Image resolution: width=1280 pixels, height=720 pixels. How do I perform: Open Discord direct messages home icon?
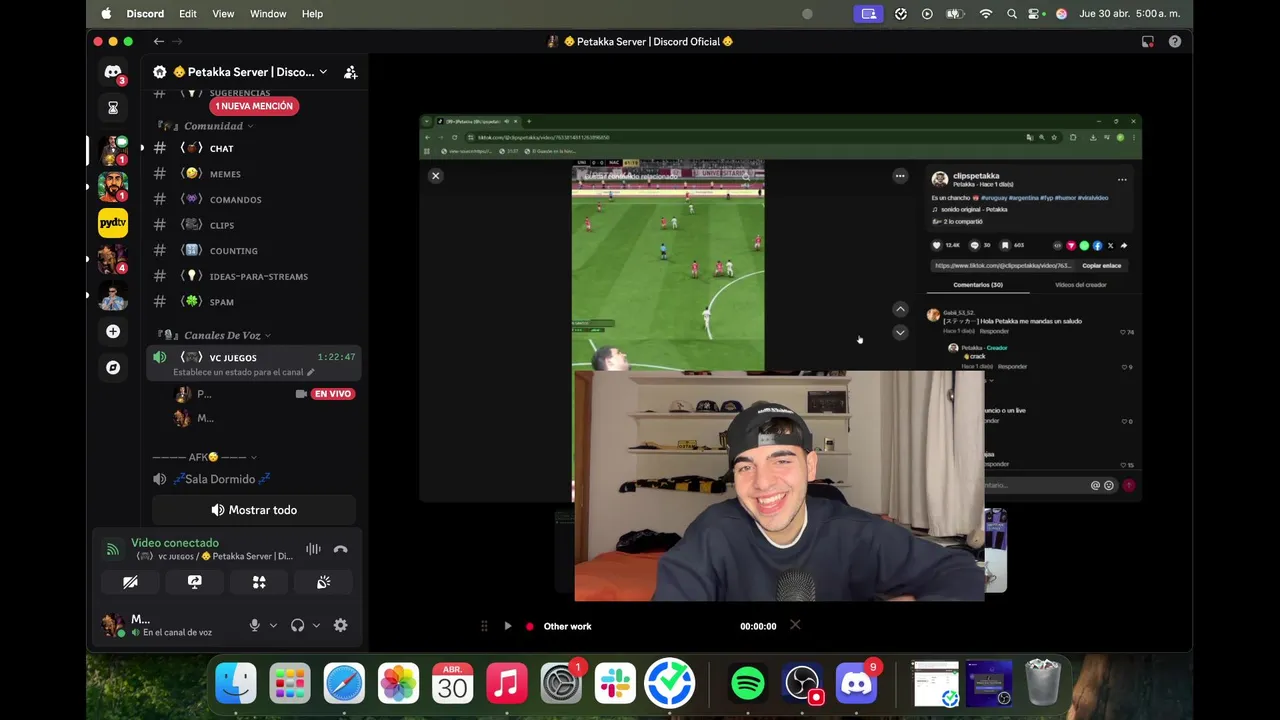[x=113, y=73]
